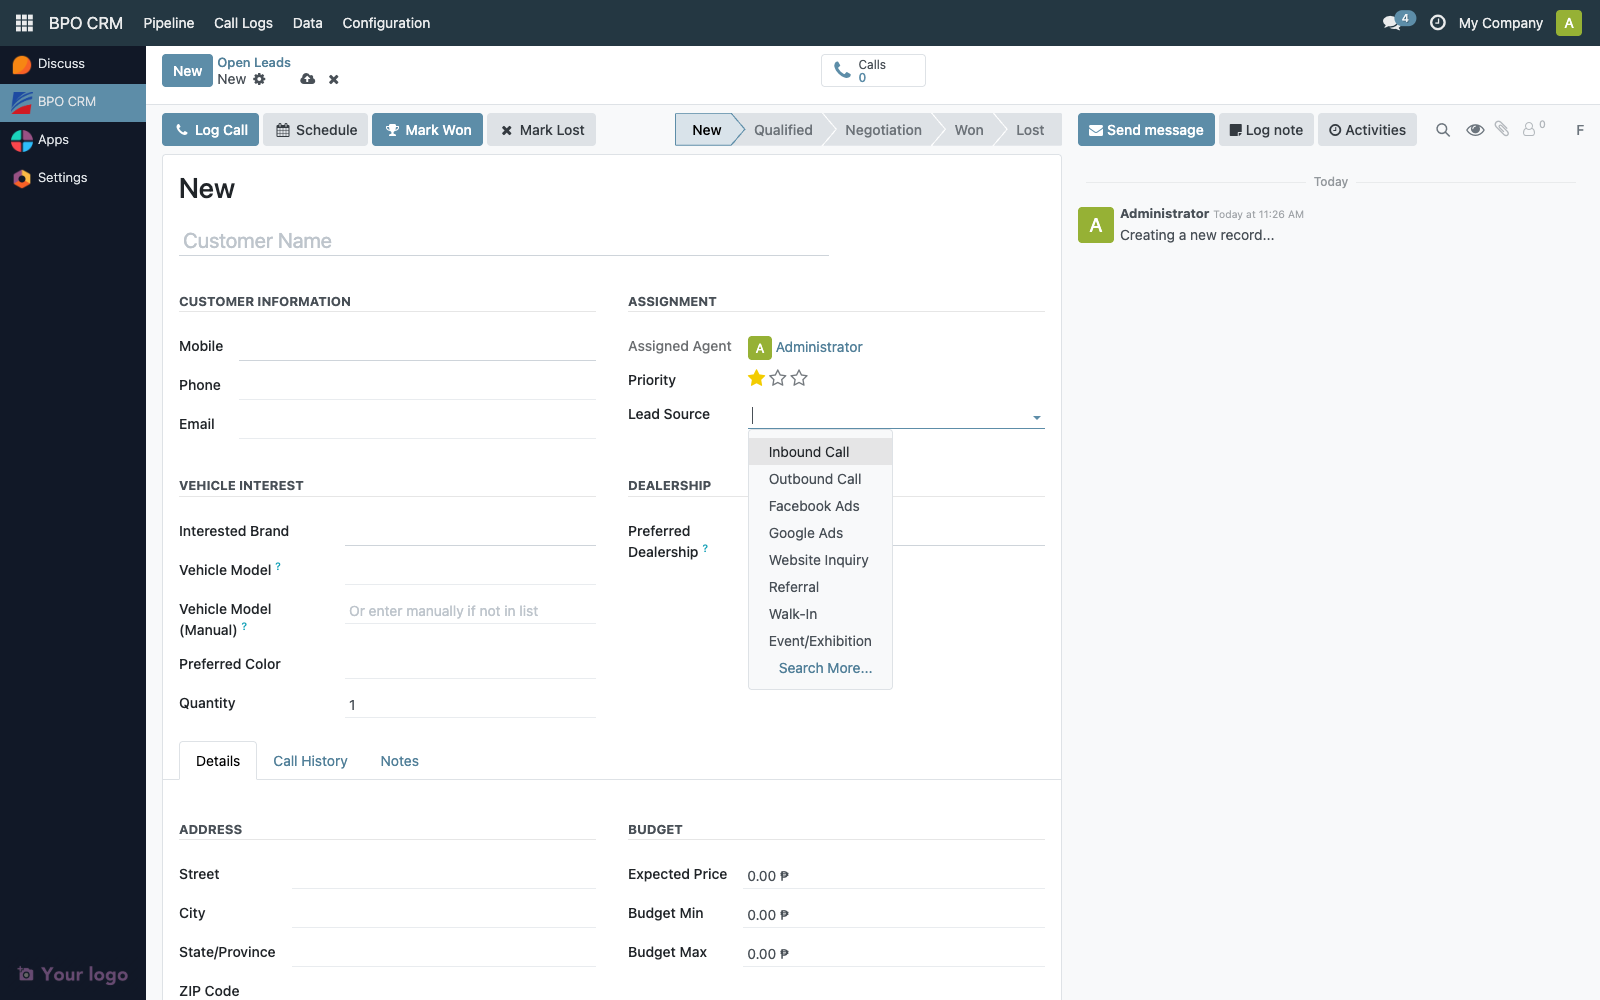
Task: Set priority to three stars
Action: (799, 378)
